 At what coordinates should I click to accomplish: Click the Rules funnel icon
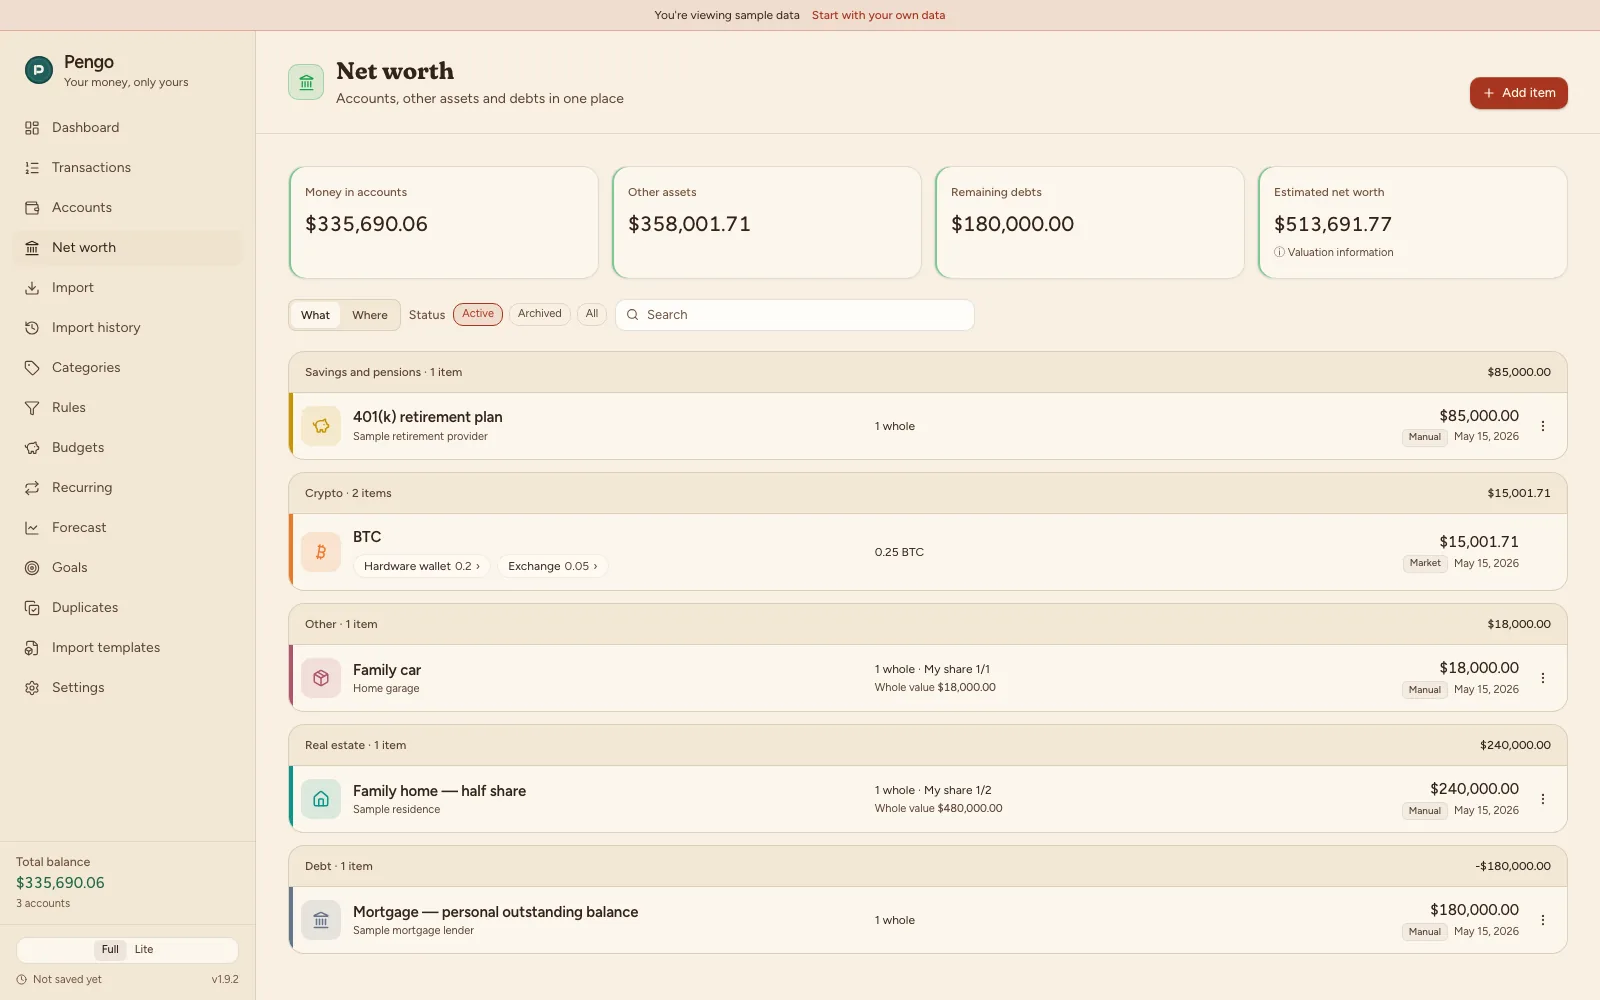32,408
